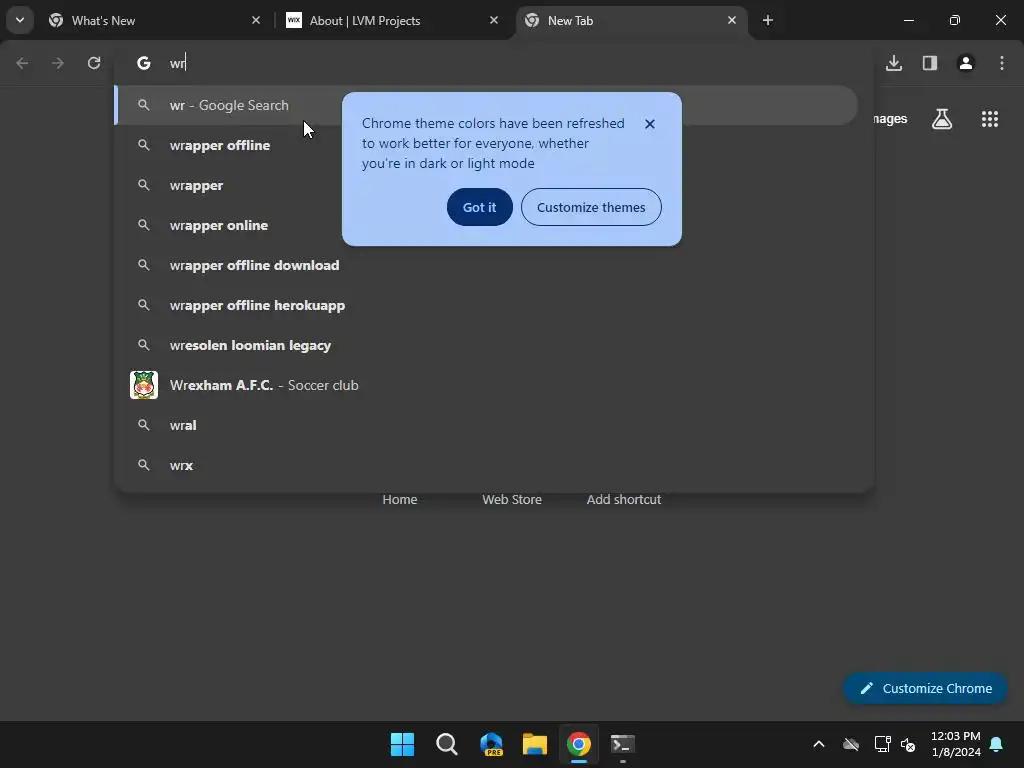Click the Chrome taskbar icon
Screen dimensions: 1024x768
pos(579,744)
